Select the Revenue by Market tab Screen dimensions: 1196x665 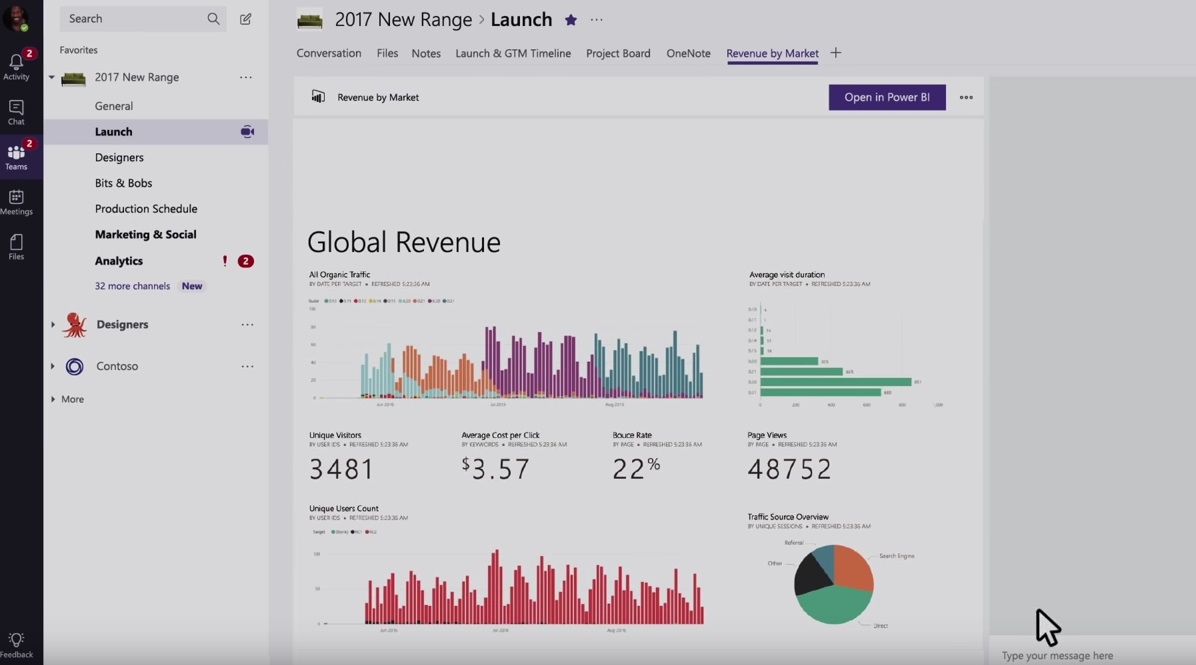pos(772,53)
